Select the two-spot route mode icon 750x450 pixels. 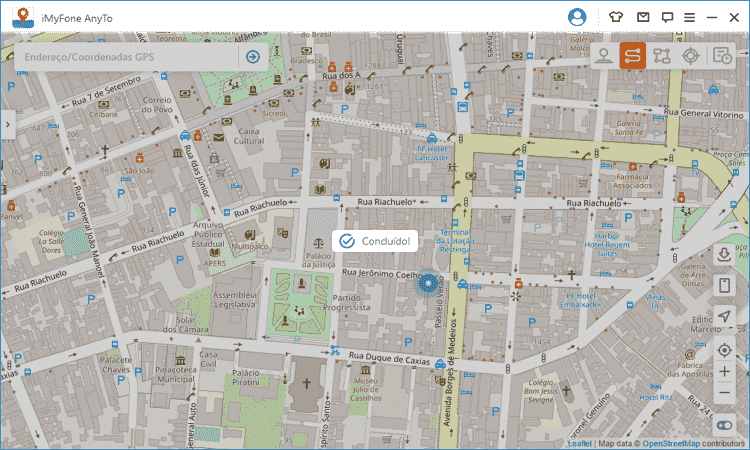[x=632, y=55]
